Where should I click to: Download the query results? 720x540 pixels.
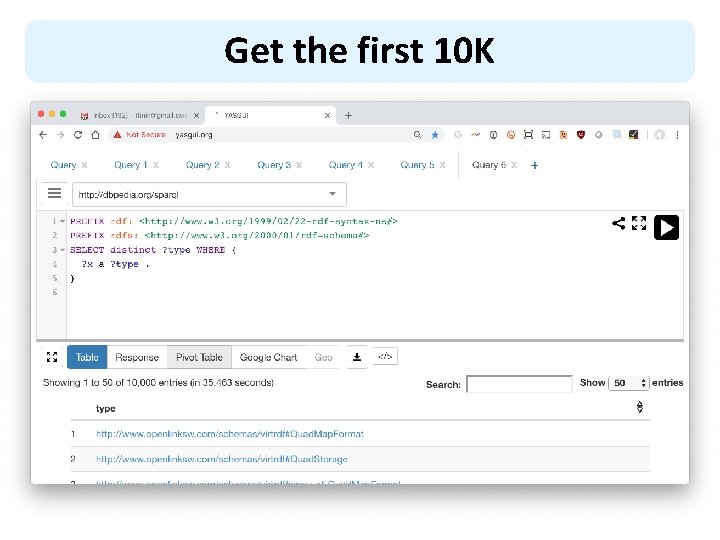click(357, 357)
